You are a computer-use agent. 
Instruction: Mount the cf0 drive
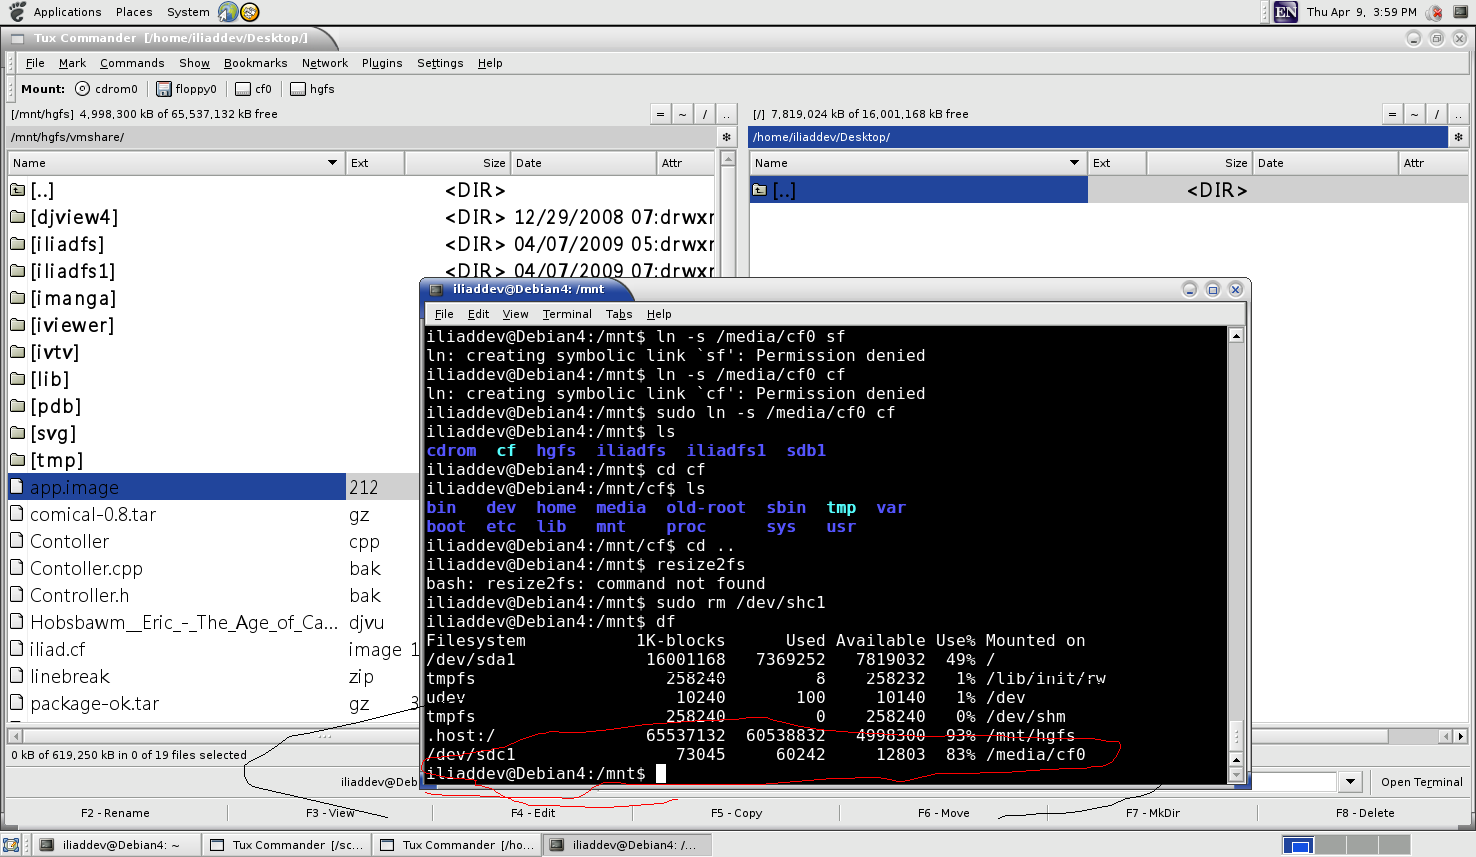pos(253,89)
